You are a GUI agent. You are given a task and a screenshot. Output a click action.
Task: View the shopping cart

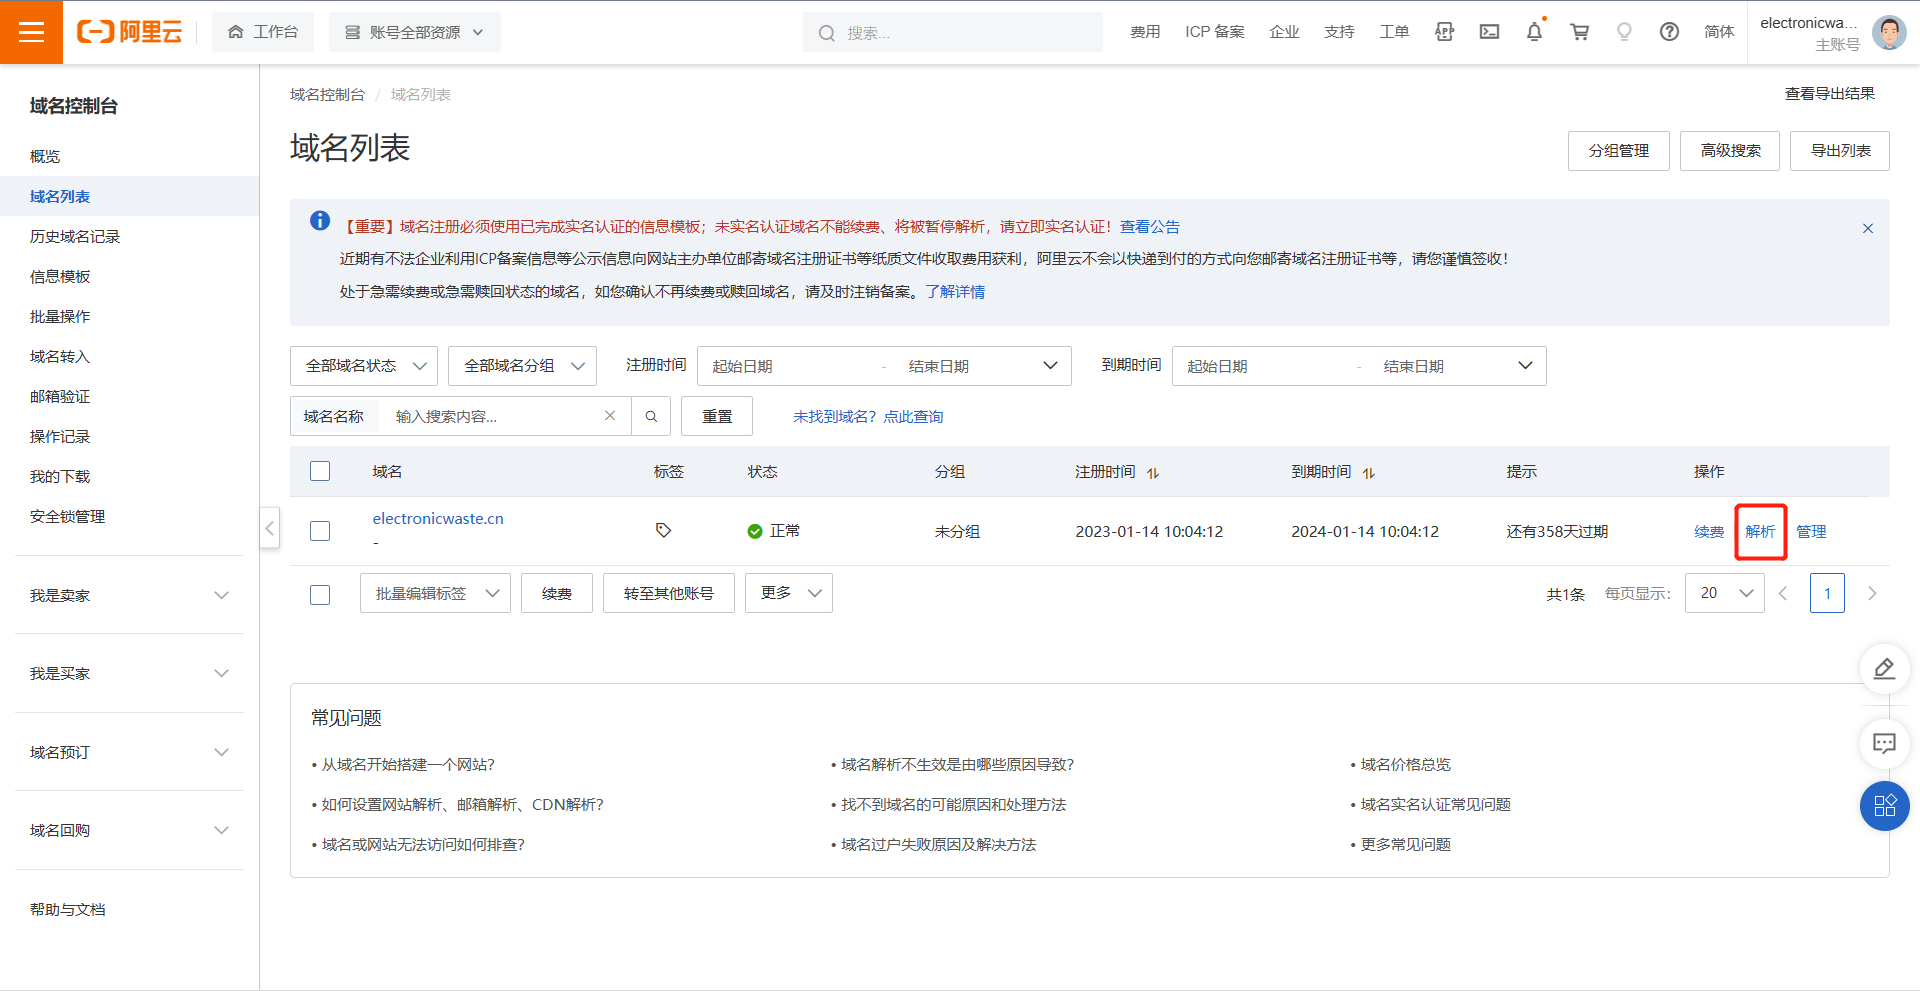(1579, 31)
